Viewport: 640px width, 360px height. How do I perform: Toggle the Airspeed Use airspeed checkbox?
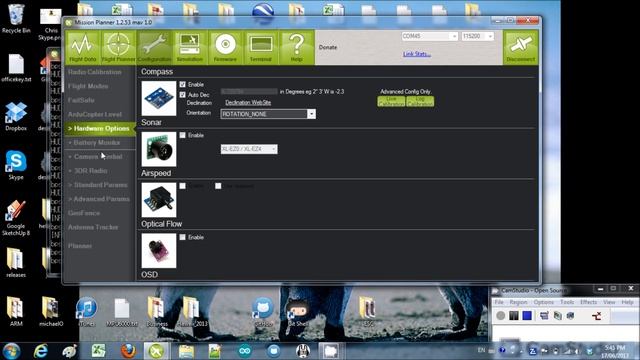(x=218, y=186)
